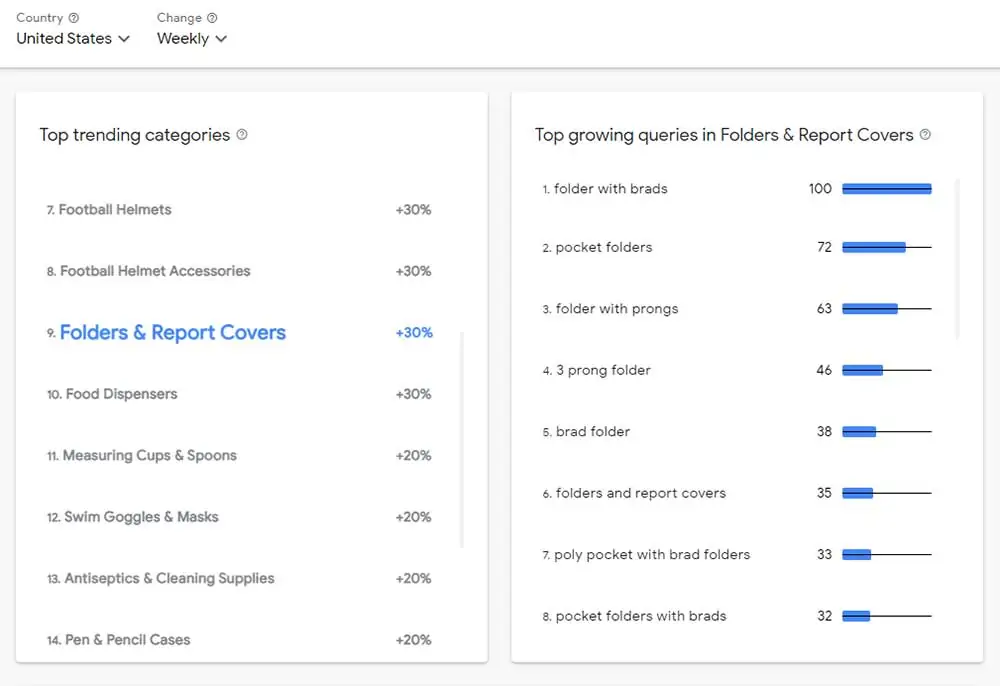1000x686 pixels.
Task: Select Football Helmets category
Action: [115, 210]
